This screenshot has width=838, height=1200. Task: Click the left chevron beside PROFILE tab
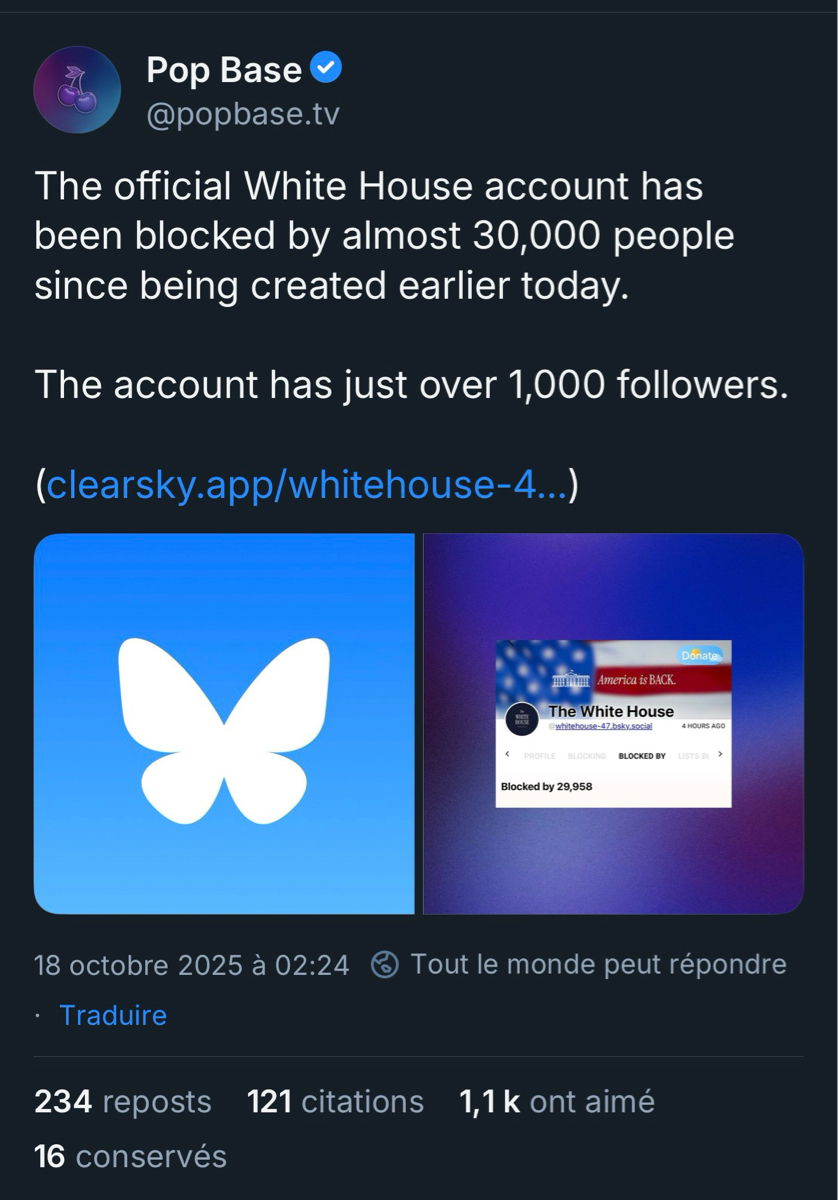click(507, 754)
